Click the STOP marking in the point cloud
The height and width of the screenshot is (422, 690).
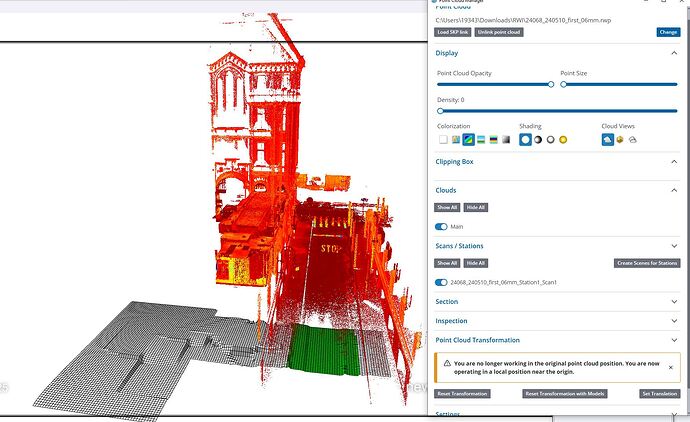(330, 249)
